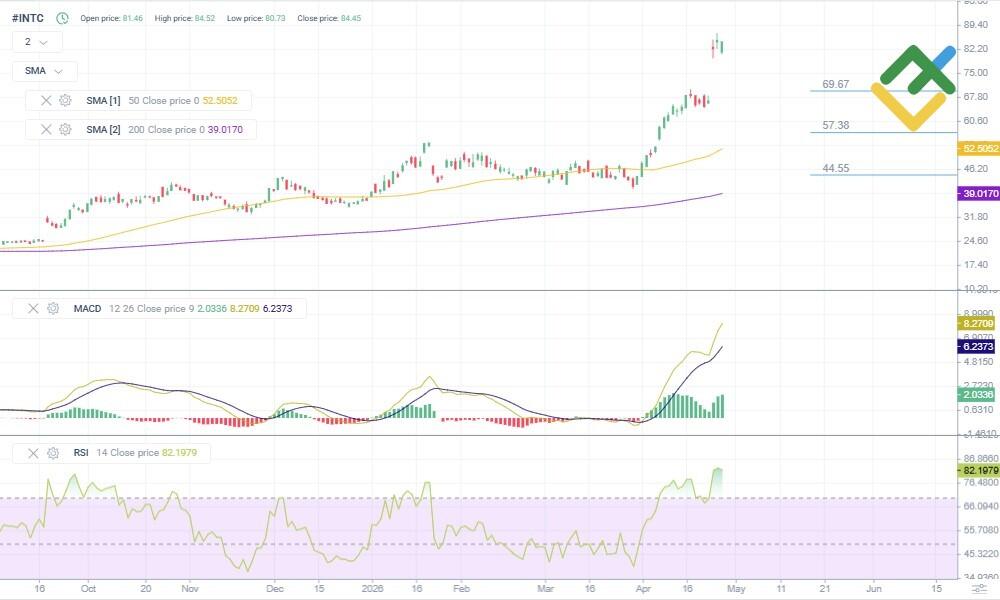
Task: Click the MACD label text
Action: [x=87, y=309]
